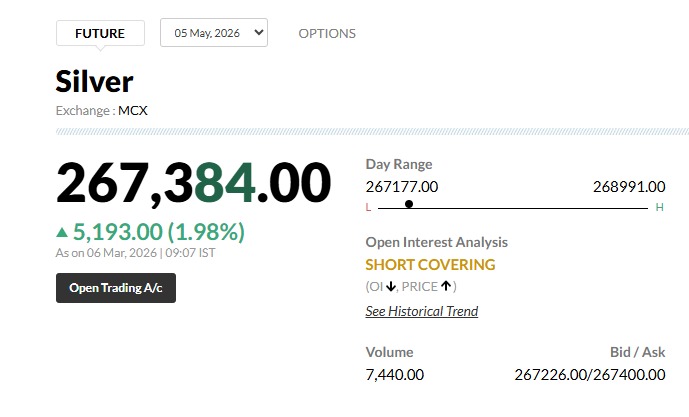The image size is (689, 417).
Task: Switch to the FUTURE tab
Action: [x=100, y=33]
